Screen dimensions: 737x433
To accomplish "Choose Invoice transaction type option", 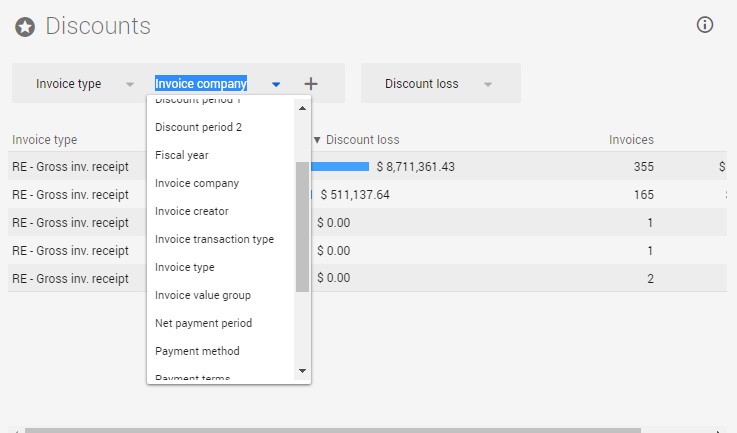I will 214,239.
